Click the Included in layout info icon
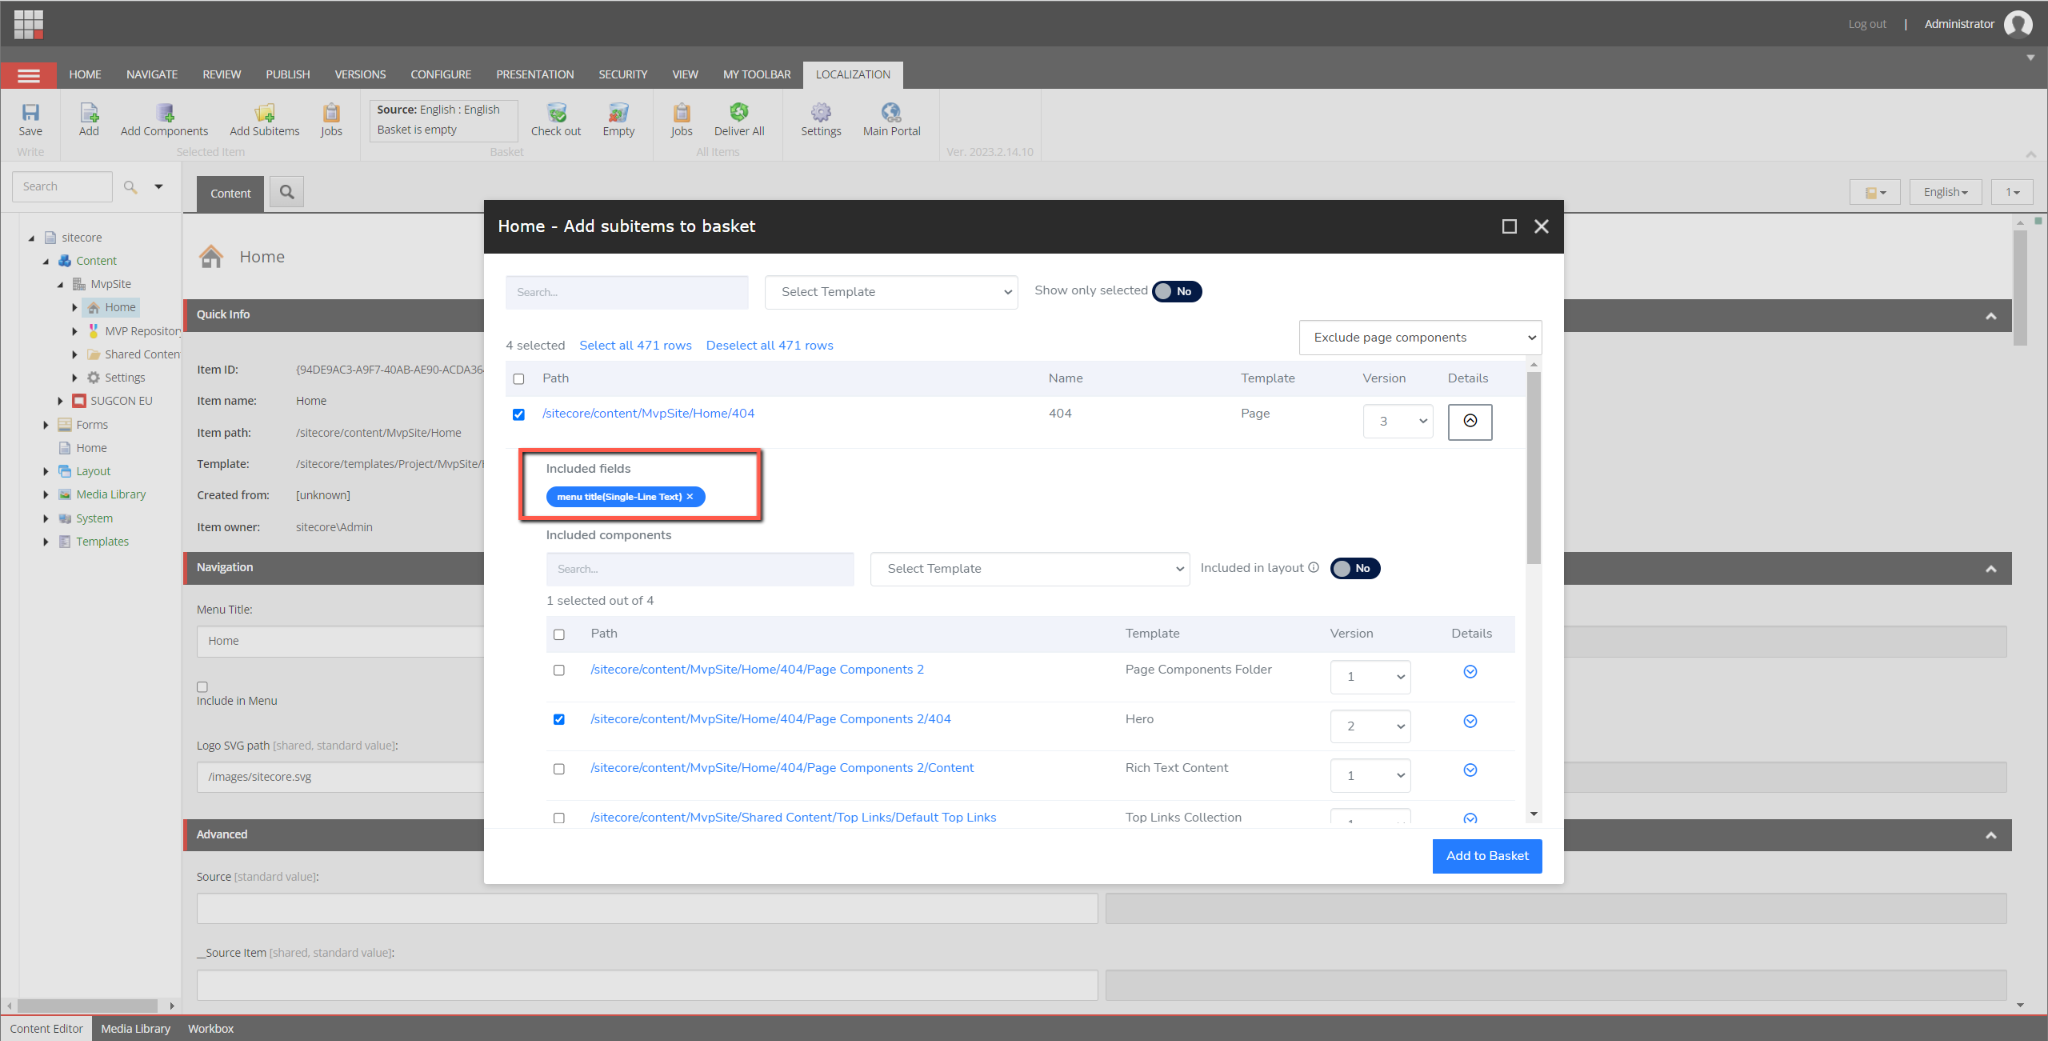Viewport: 2048px width, 1041px height. [1314, 568]
